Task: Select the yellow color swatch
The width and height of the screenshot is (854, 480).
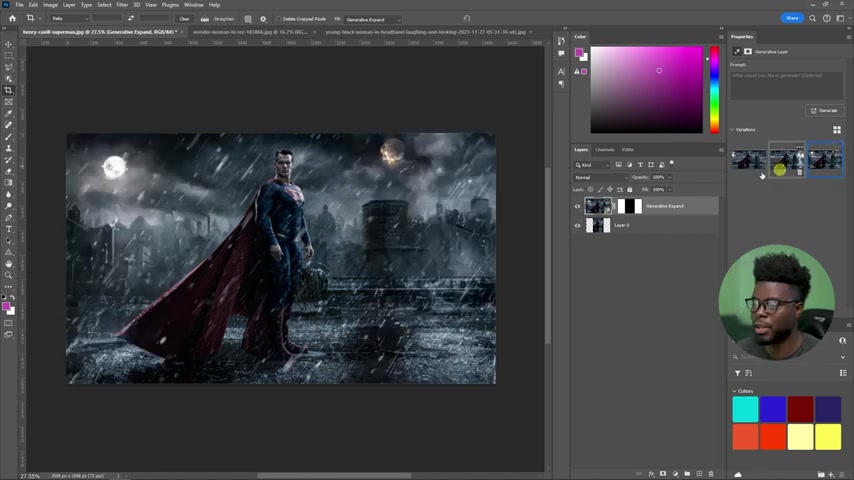Action: (x=828, y=437)
